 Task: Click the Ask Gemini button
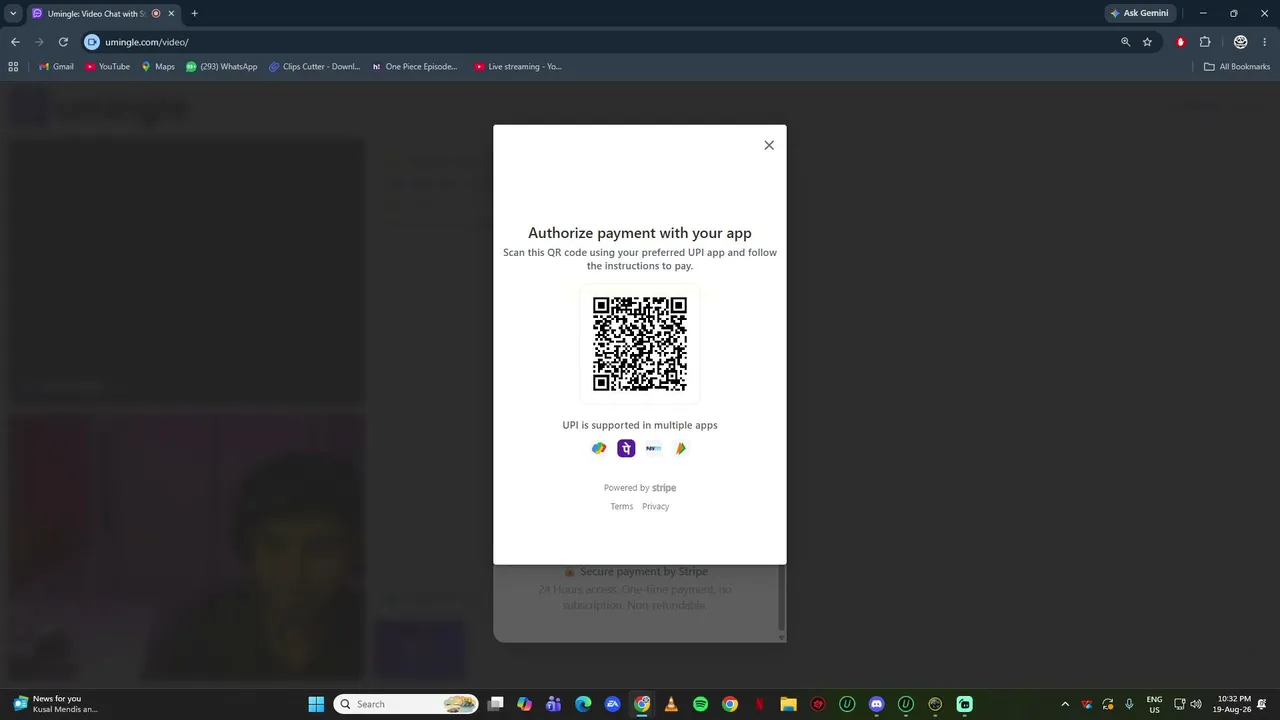[1139, 13]
